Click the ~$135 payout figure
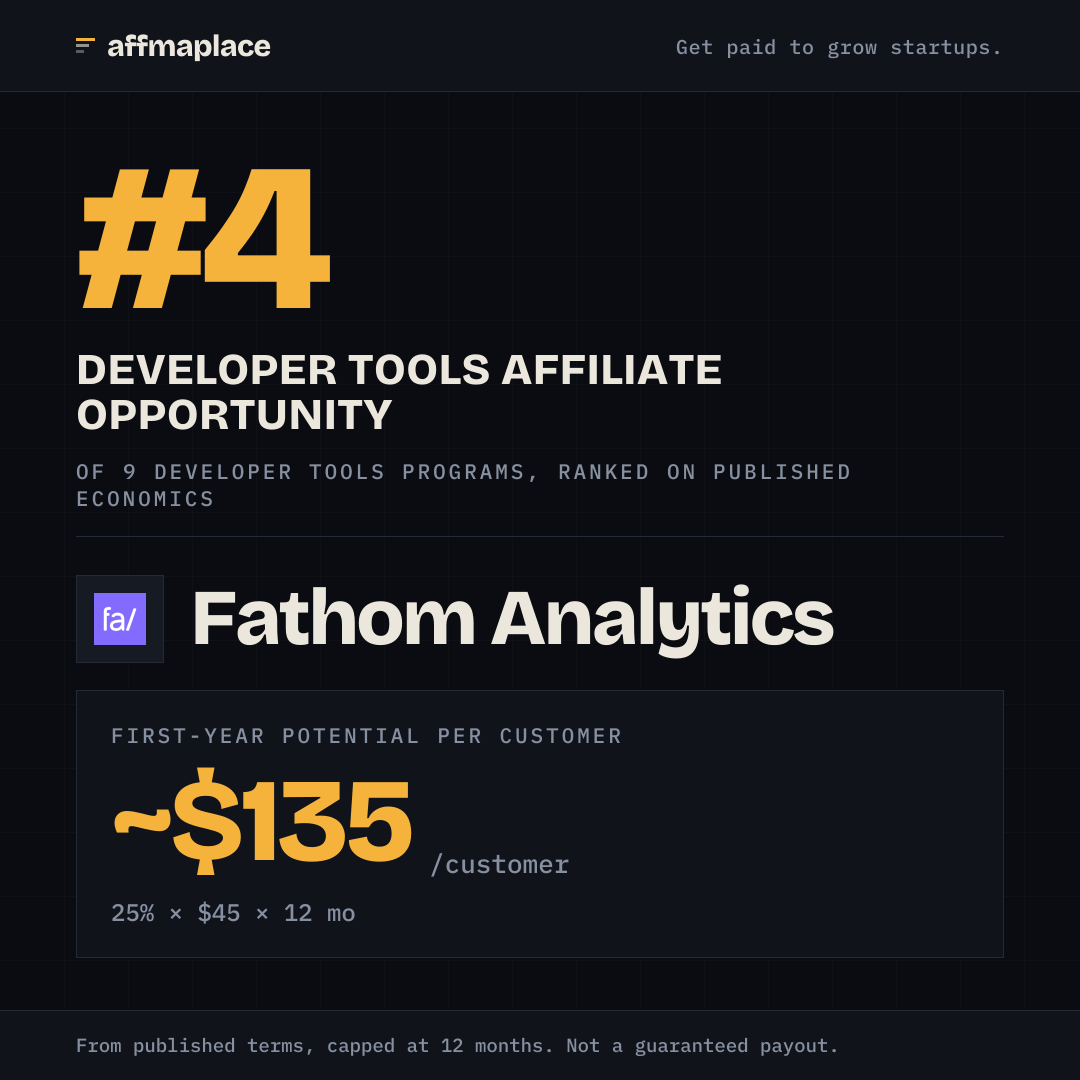The height and width of the screenshot is (1080, 1080). click(262, 822)
